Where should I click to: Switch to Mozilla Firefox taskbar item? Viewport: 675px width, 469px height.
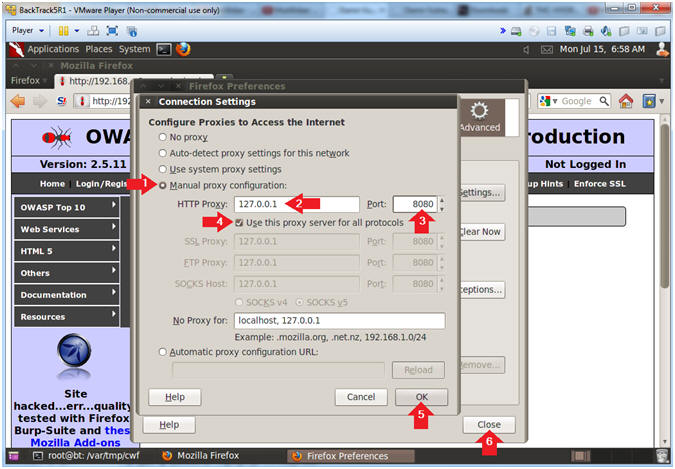(x=201, y=456)
